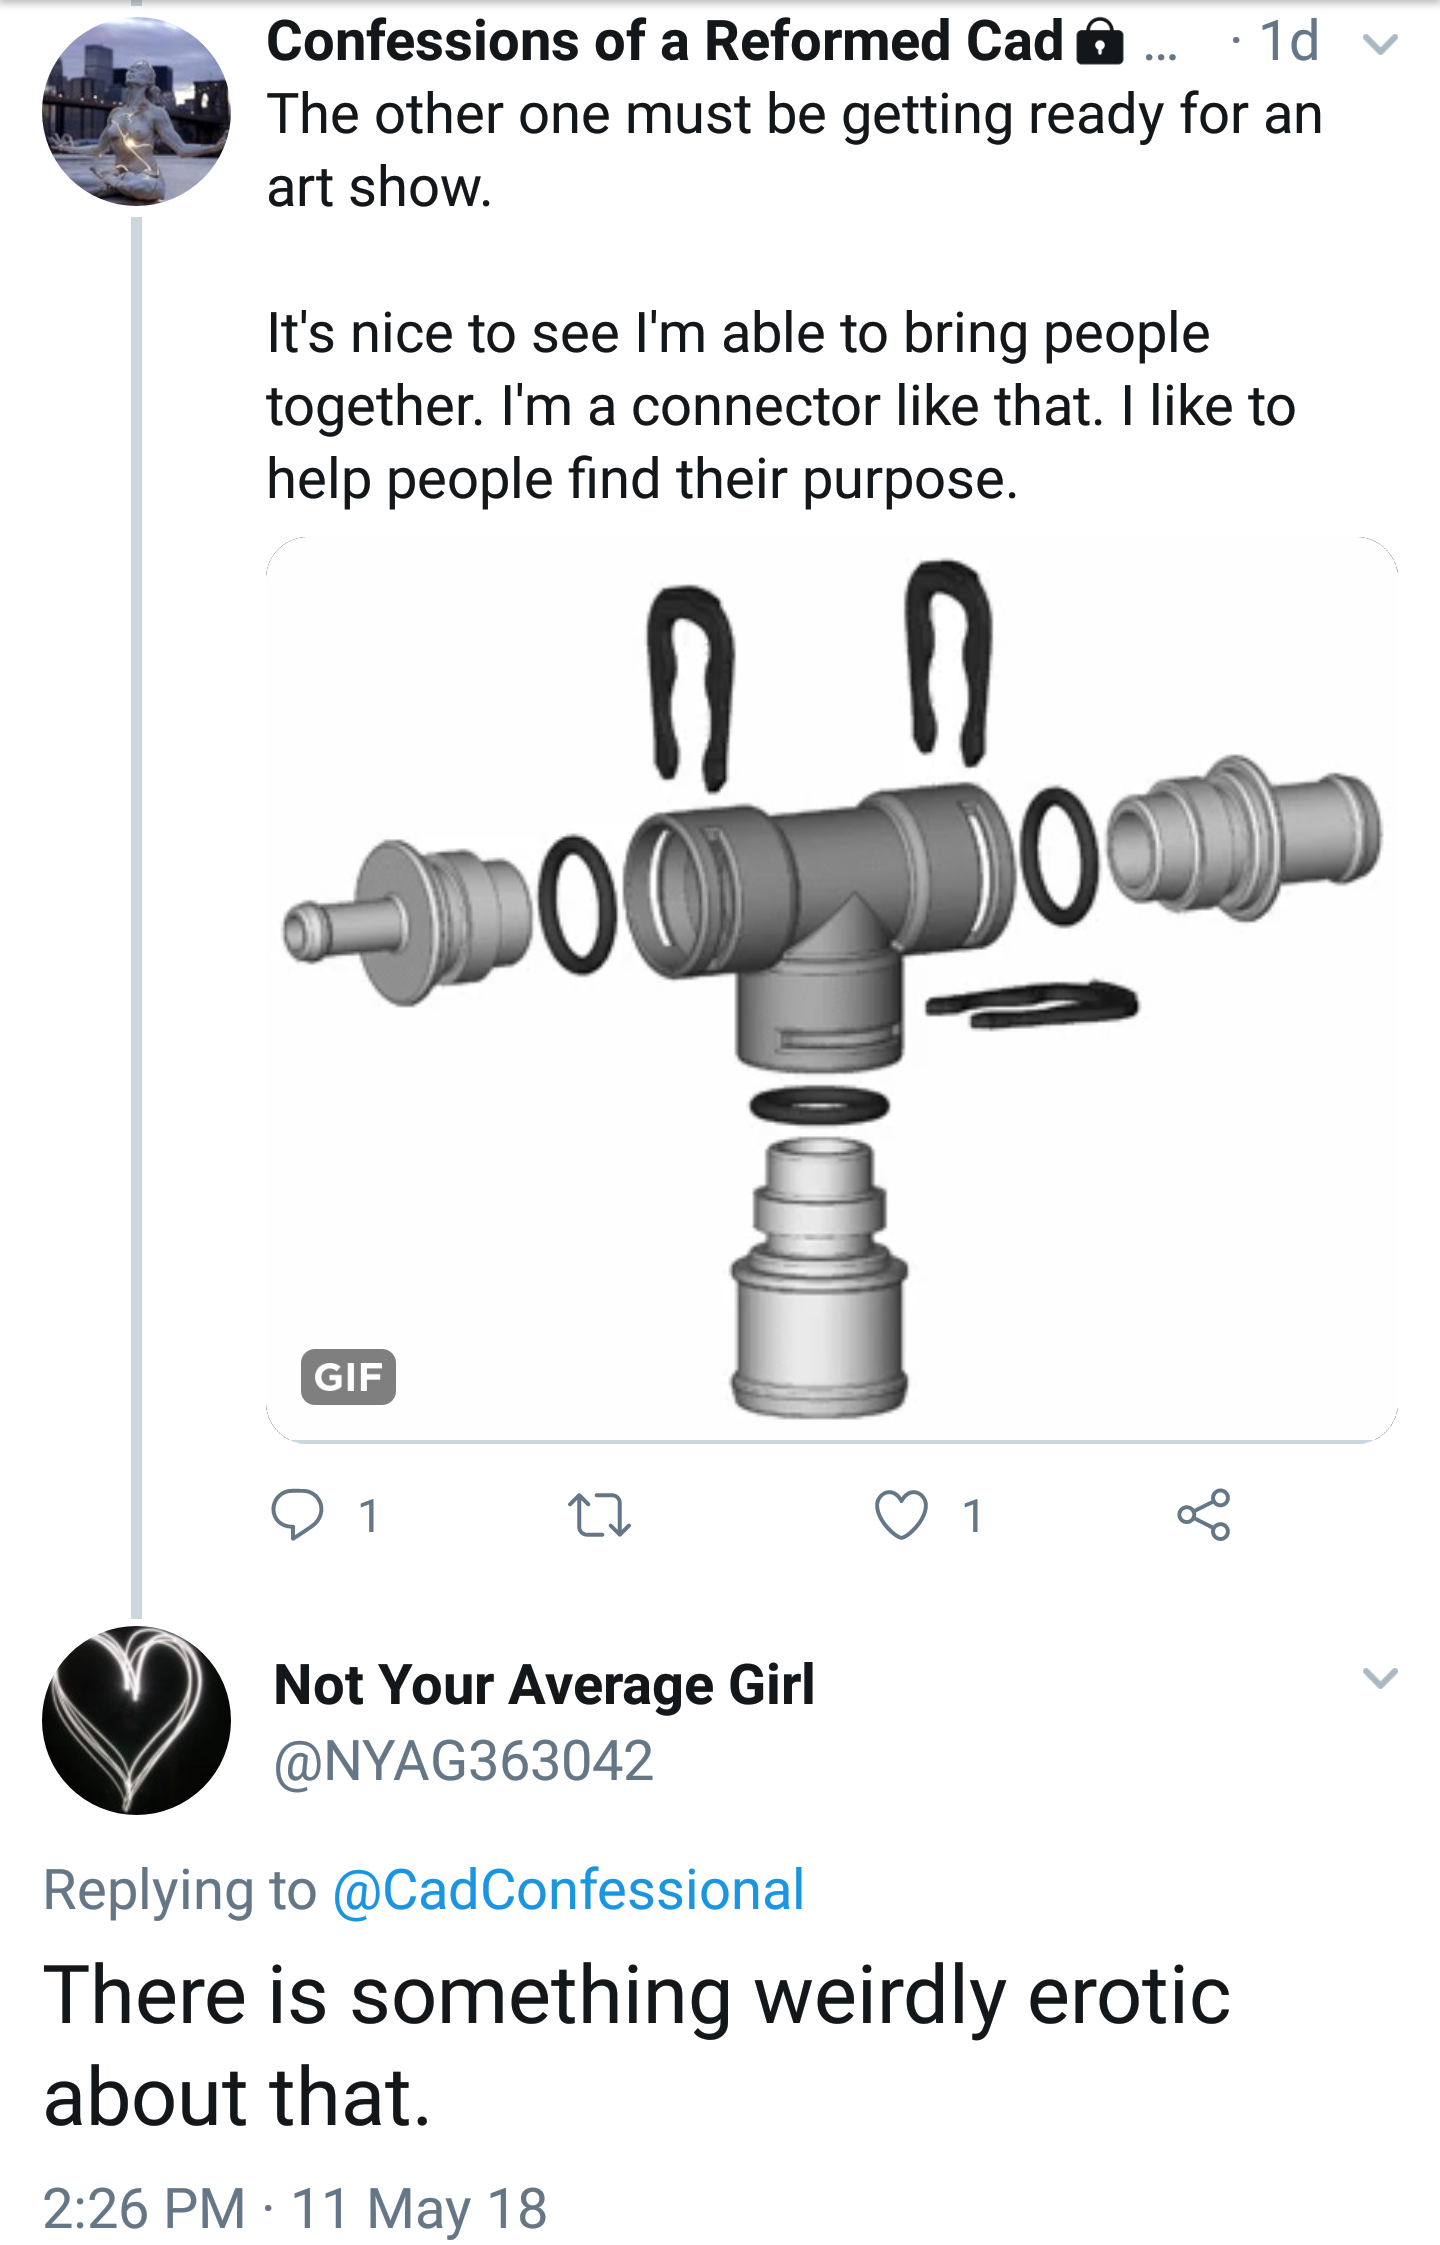Open the chevron menu beside Not Your Average Girl
The height and width of the screenshot is (2245, 1440).
point(1380,1678)
